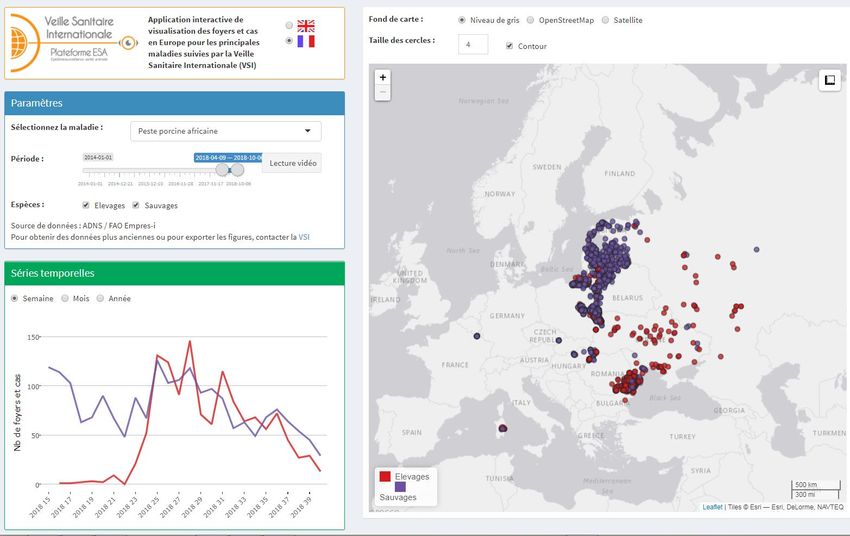This screenshot has width=850, height=536.
Task: Click the red Elevages legend swatch
Action: [x=384, y=476]
